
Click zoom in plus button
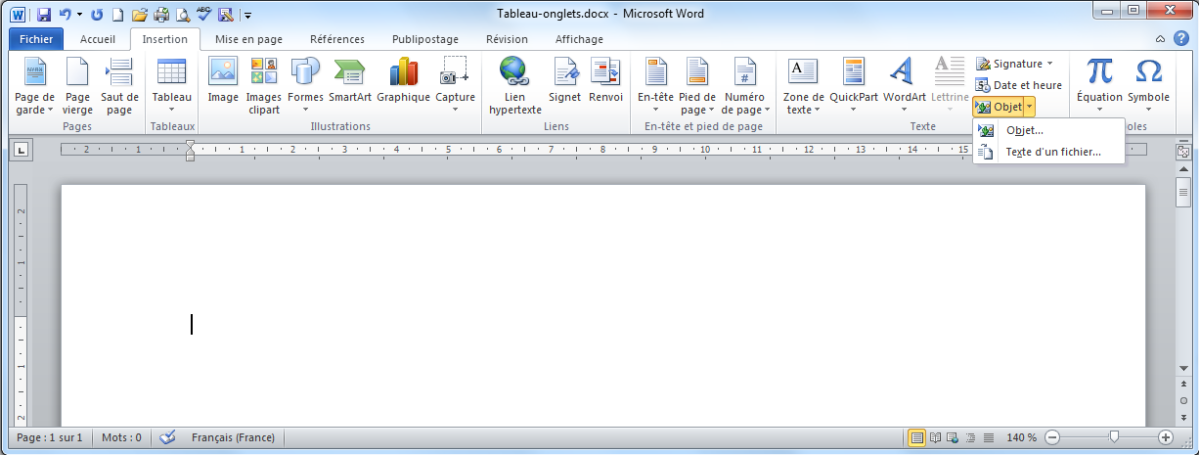point(1165,438)
